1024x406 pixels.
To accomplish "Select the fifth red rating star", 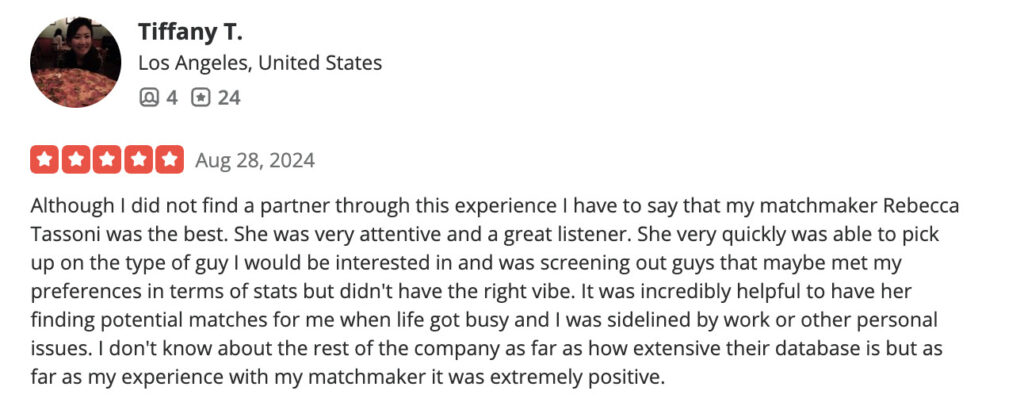I will [169, 160].
